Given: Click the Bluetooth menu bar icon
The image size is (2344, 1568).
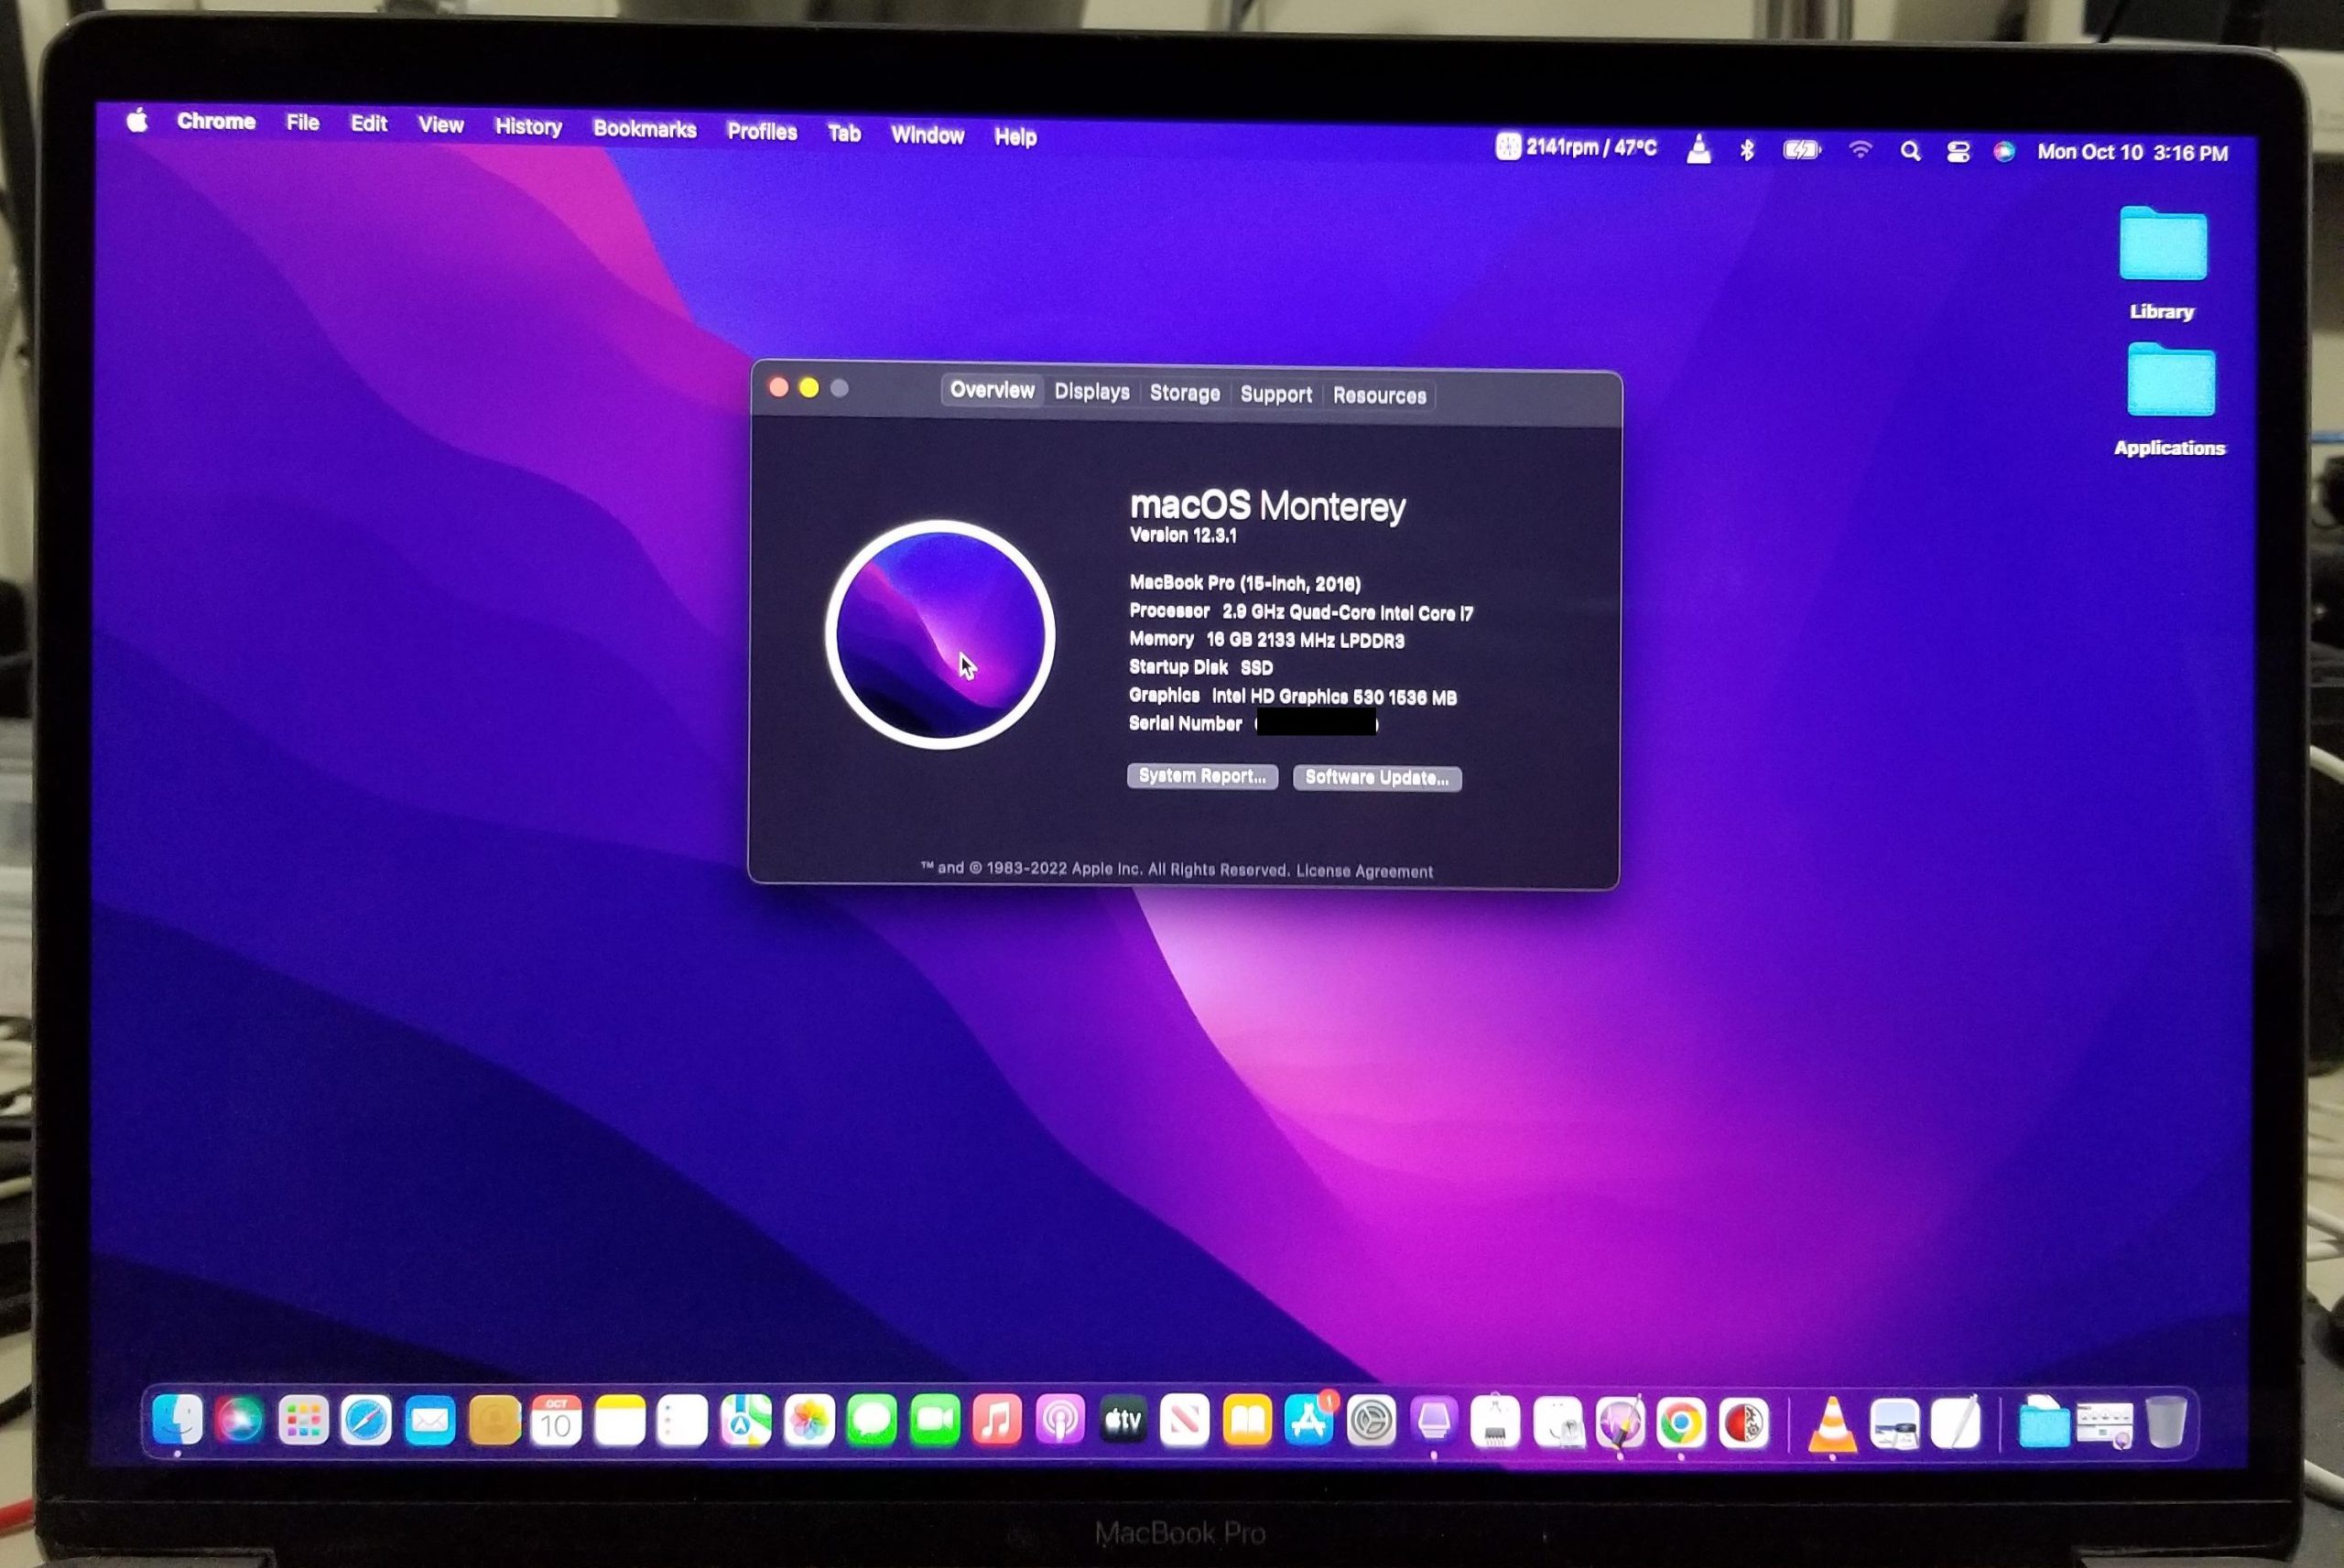Looking at the screenshot, I should (x=1747, y=150).
